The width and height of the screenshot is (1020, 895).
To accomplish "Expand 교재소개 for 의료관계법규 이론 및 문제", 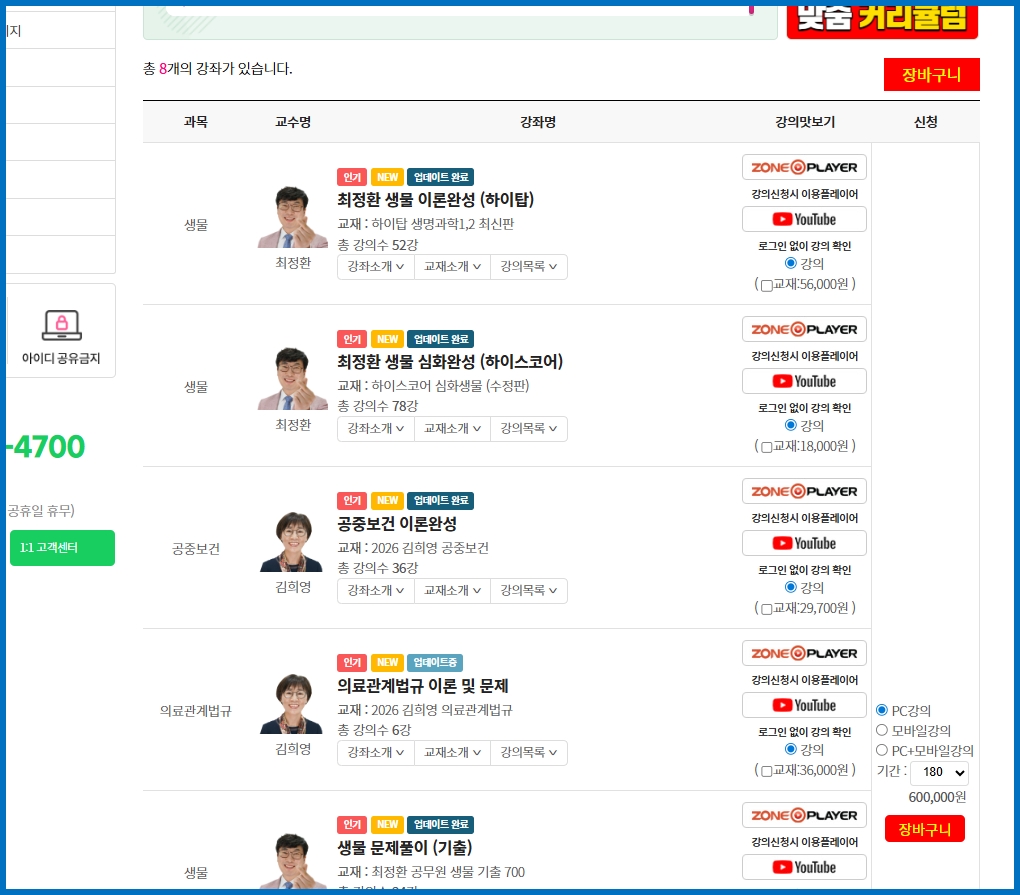I will (x=453, y=753).
